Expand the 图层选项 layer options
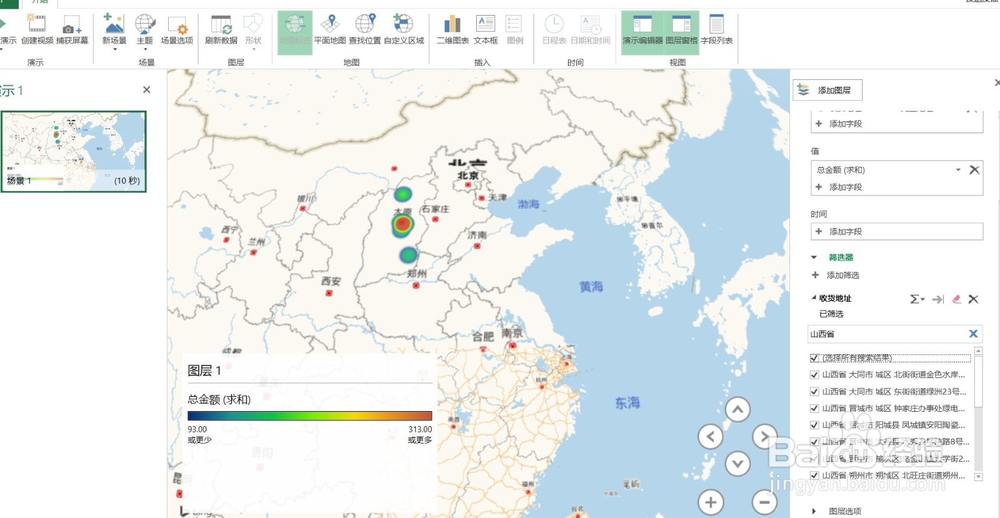 point(814,511)
